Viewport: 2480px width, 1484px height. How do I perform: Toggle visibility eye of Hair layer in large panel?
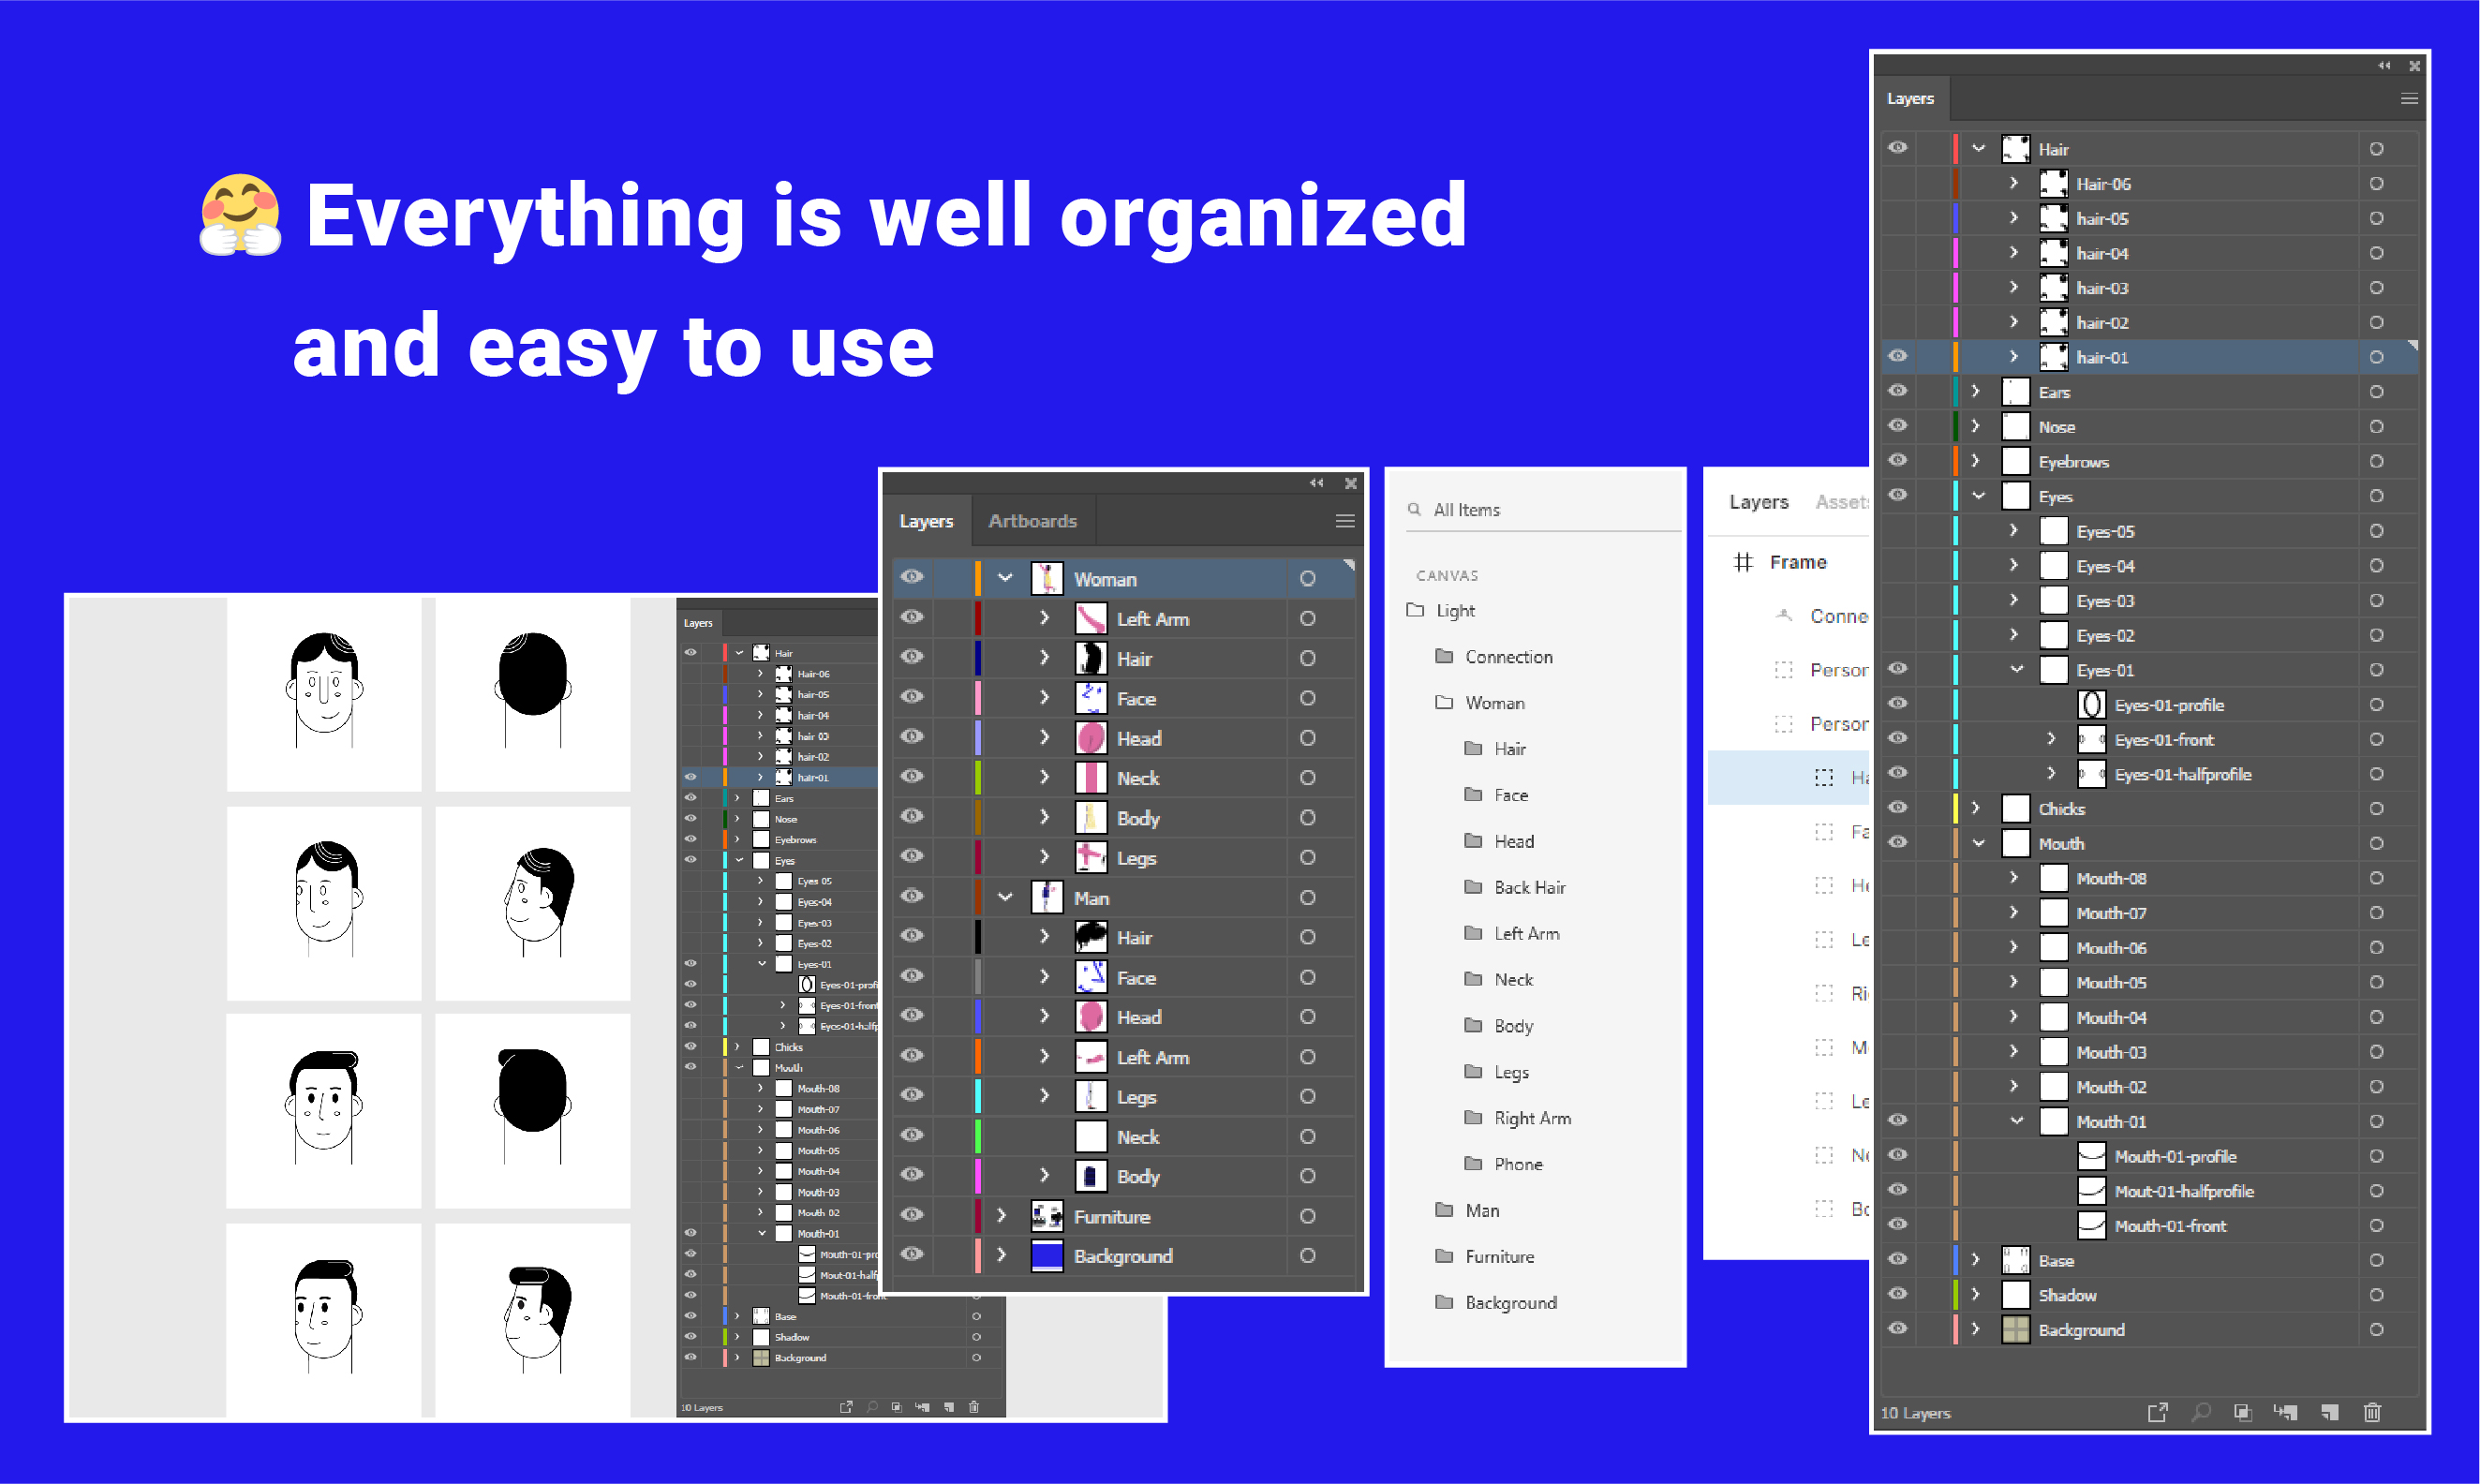(x=1897, y=148)
